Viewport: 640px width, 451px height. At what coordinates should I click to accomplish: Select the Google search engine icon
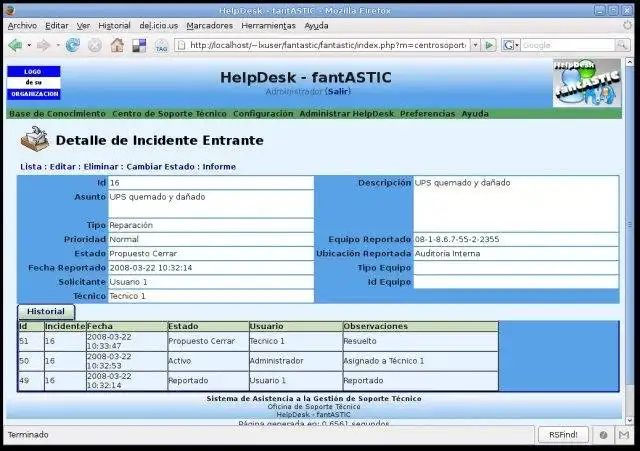click(508, 45)
